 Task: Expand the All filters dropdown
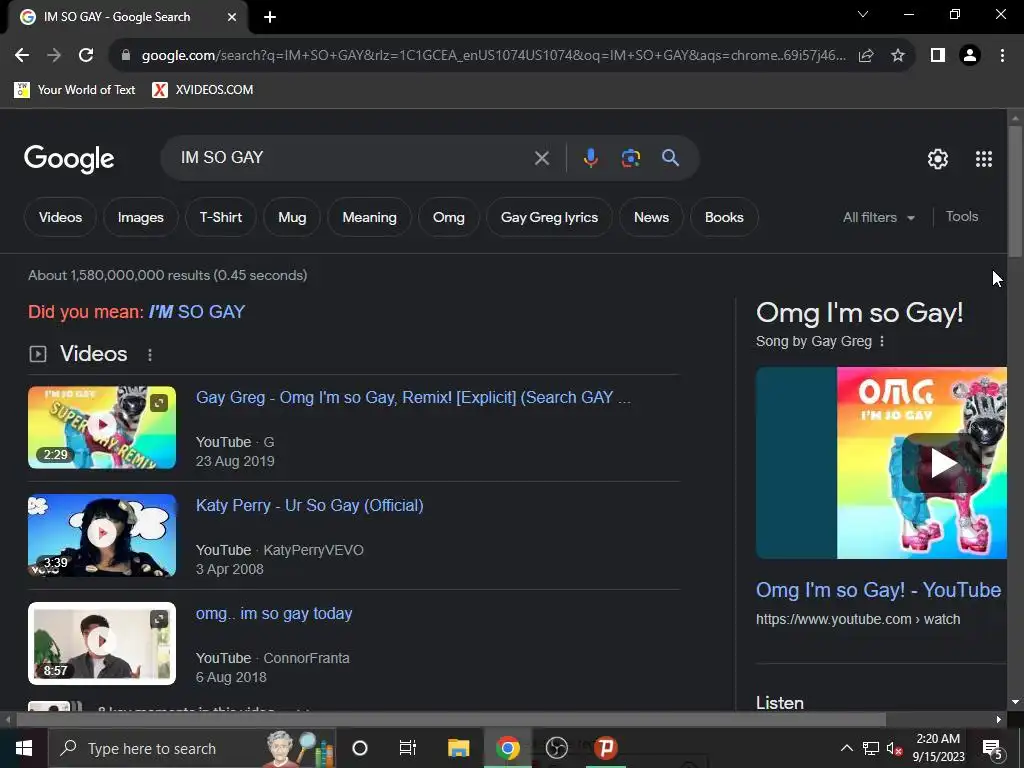[878, 217]
